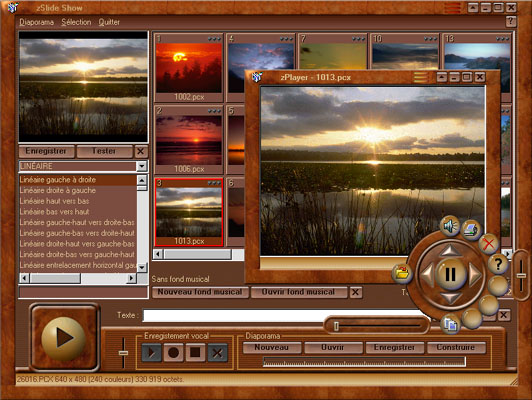
Task: Start vocal recording with the record circle
Action: (x=173, y=353)
